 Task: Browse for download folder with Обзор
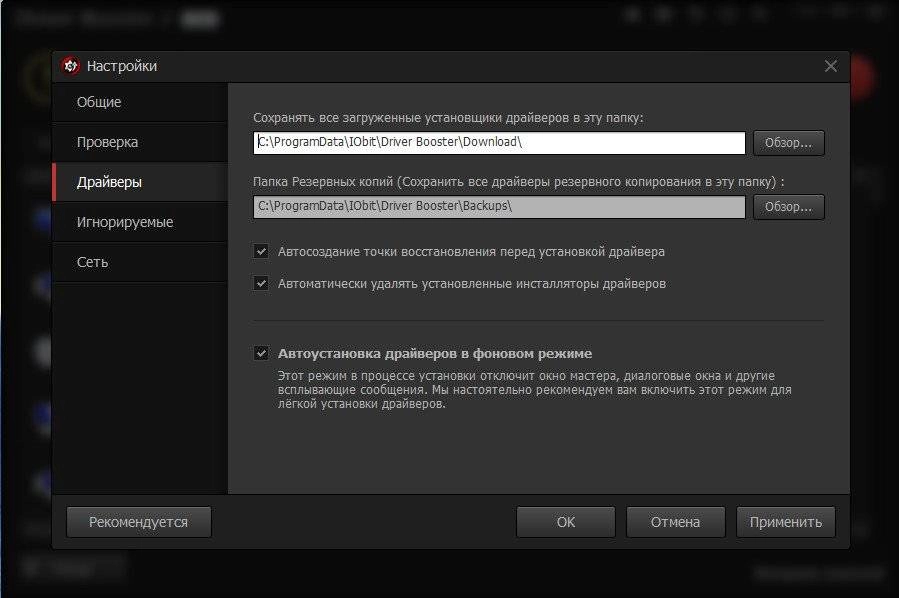click(x=788, y=143)
